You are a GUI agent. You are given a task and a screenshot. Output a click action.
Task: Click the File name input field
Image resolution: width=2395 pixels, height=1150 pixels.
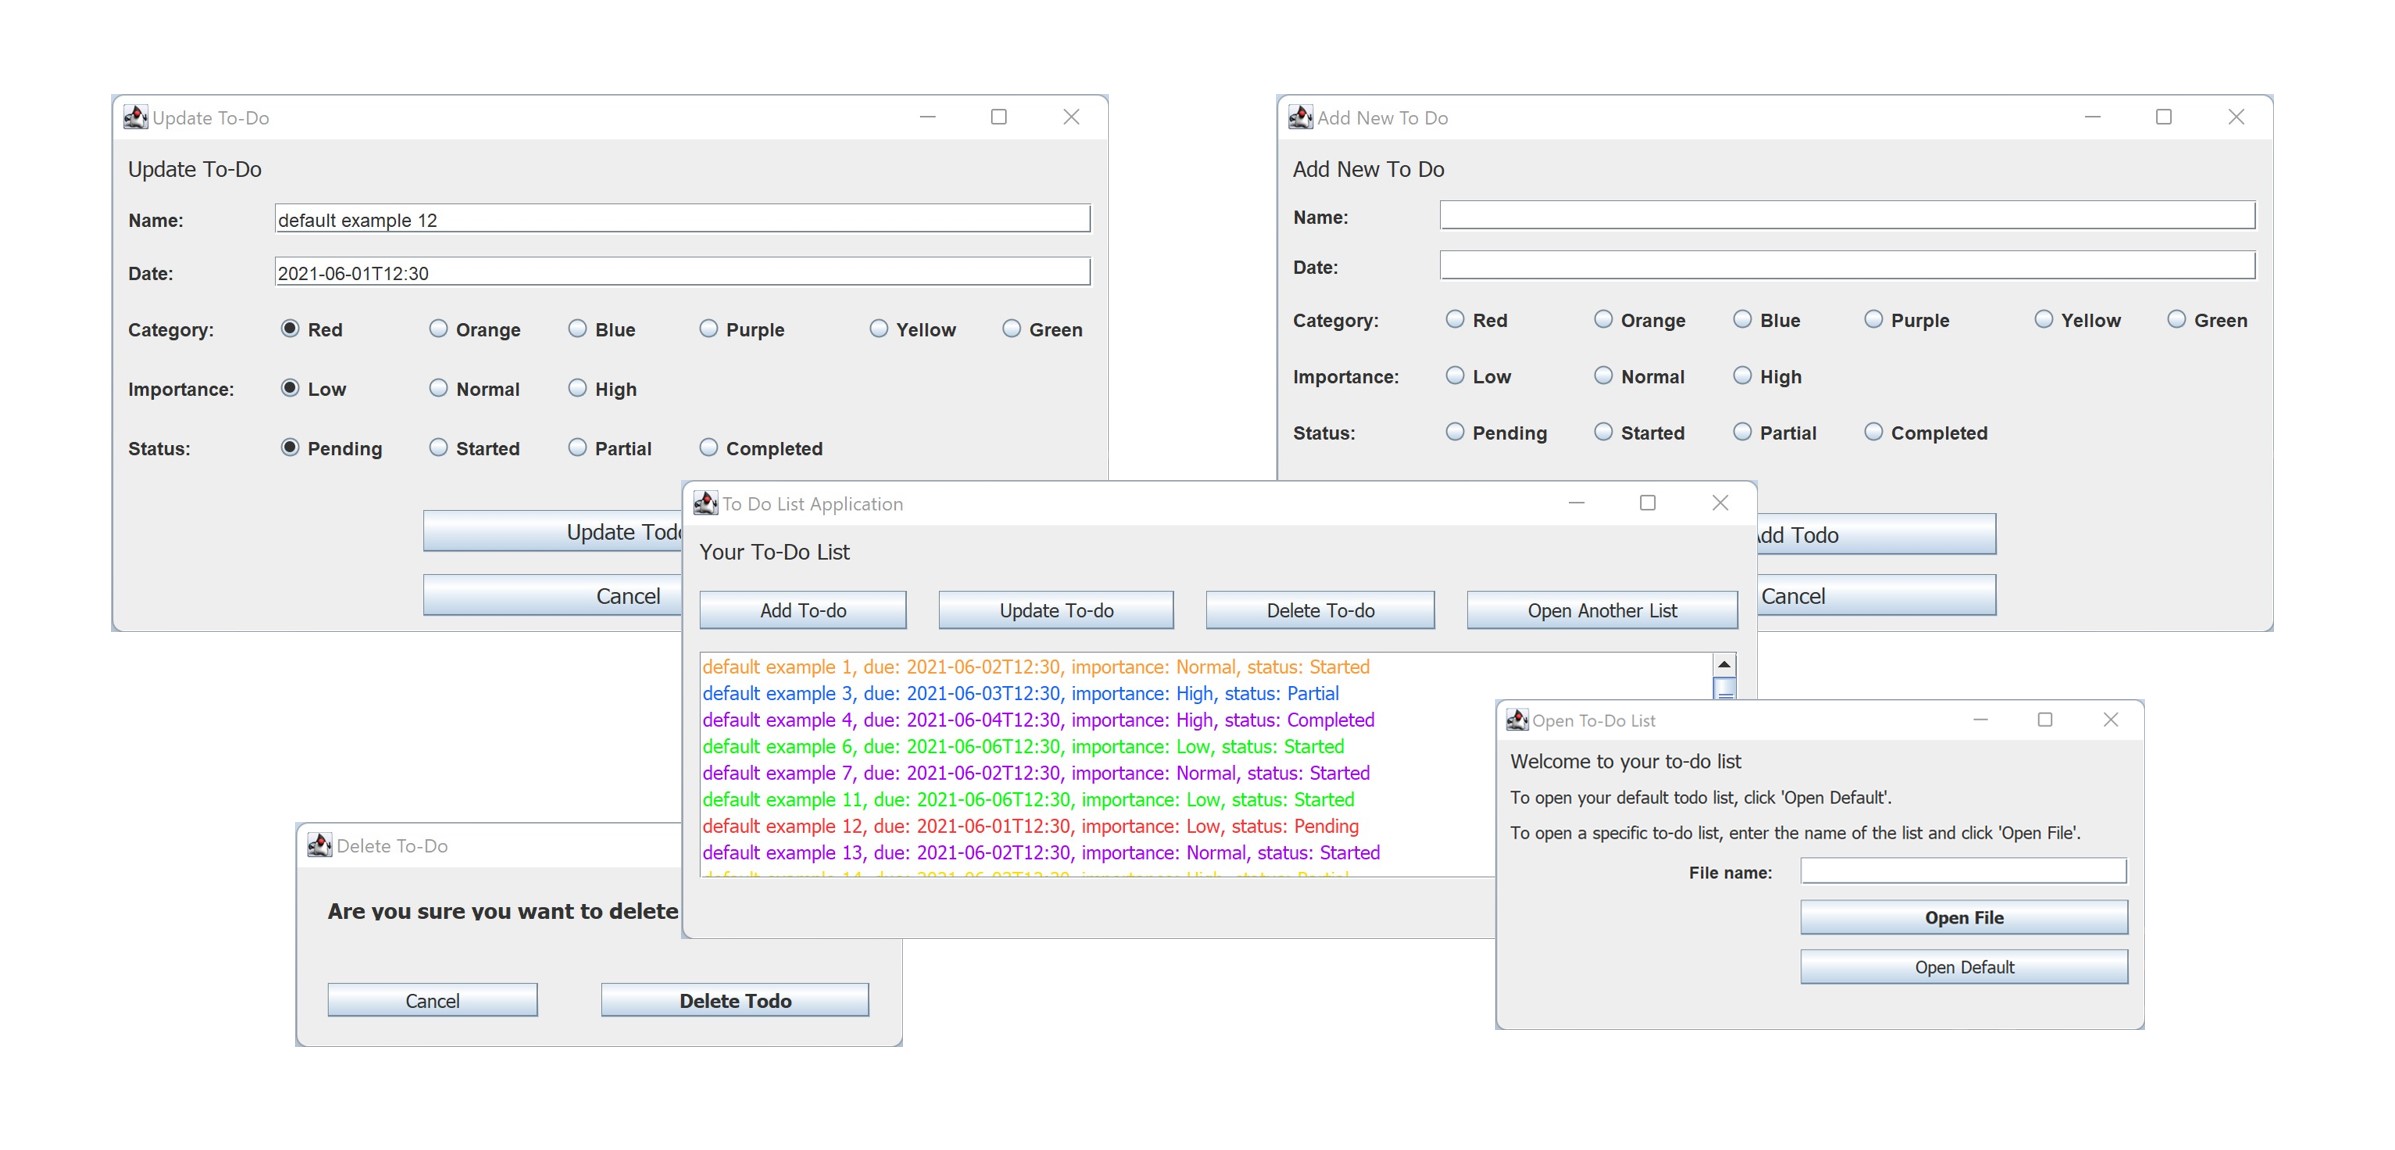(x=1962, y=871)
